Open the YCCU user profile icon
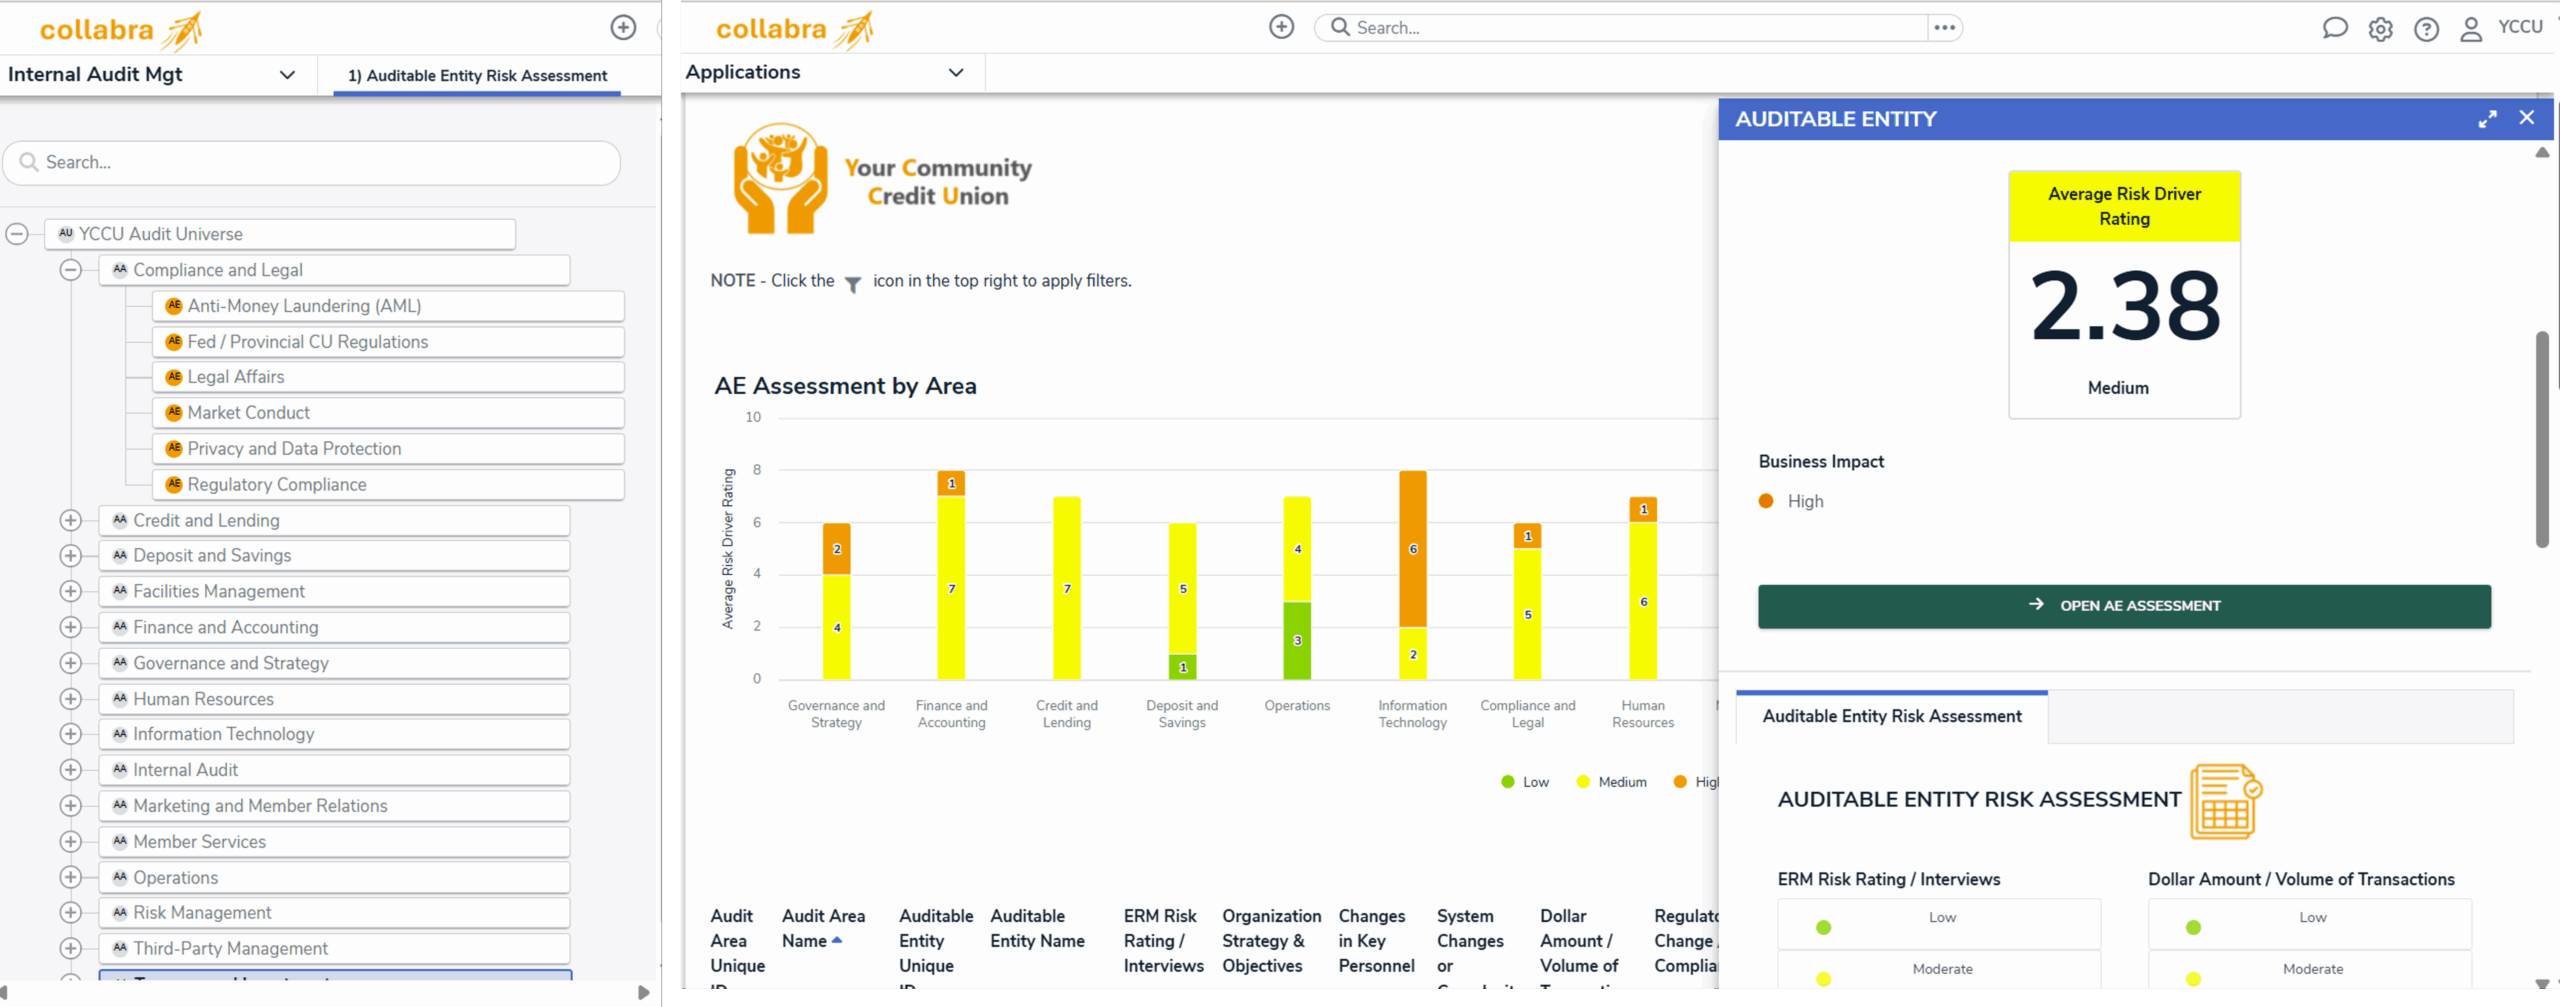 (2471, 29)
